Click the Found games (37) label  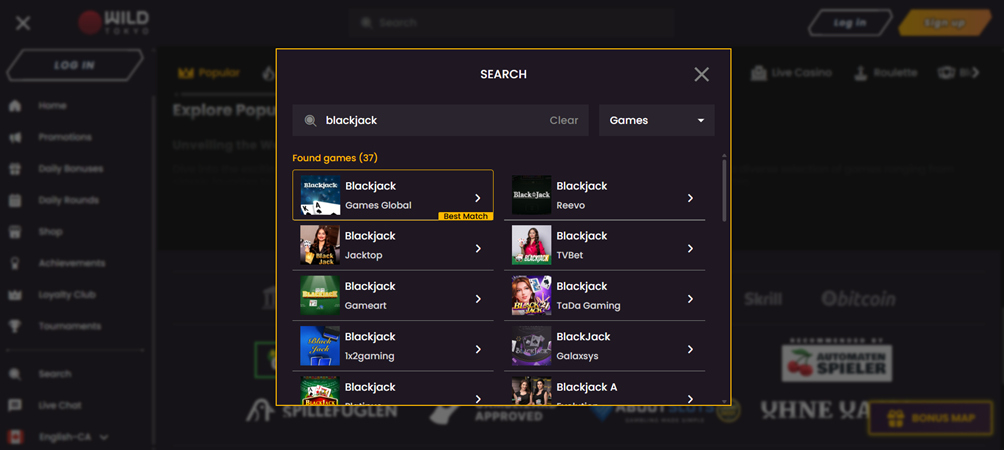pos(335,157)
